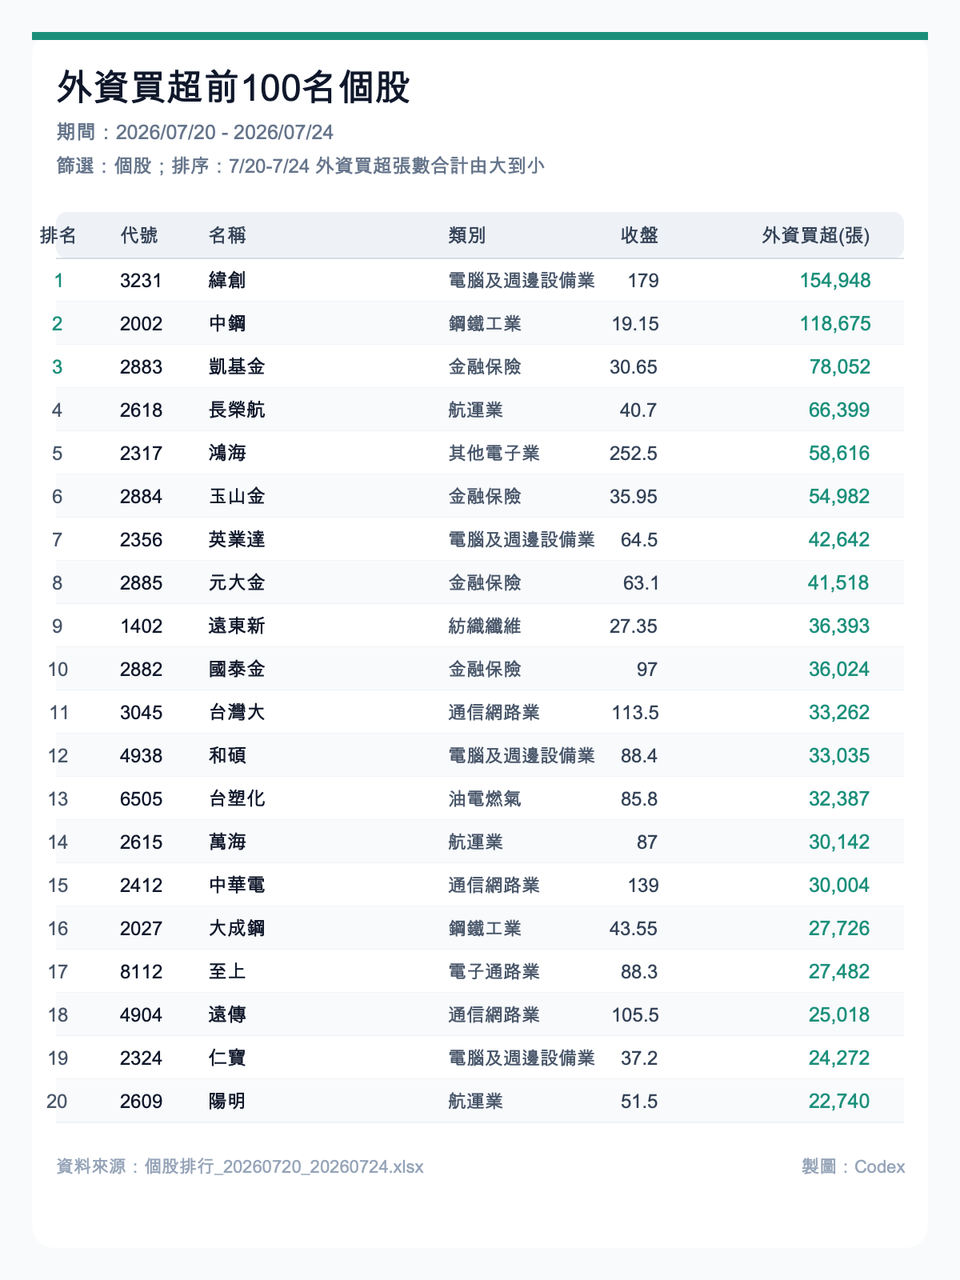
Task: Click the 凱基金 row name
Action: coord(237,367)
